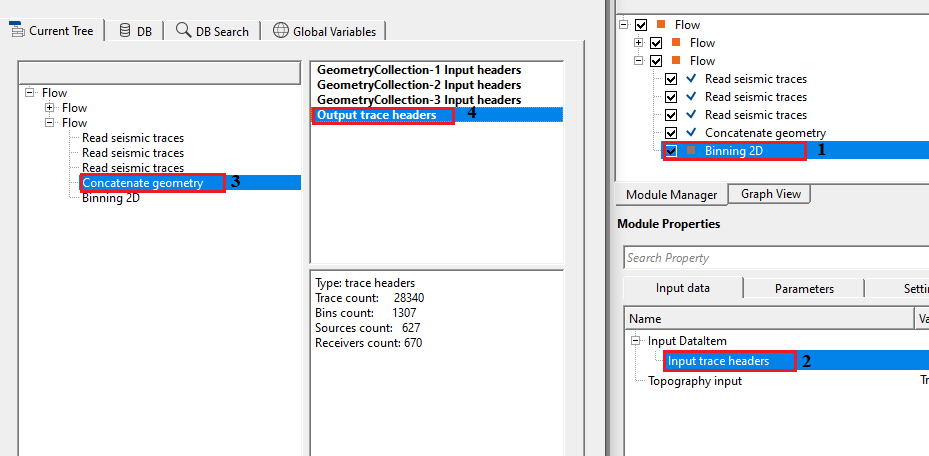Screen dimensions: 929x456
Task: Click the Module Properties heading
Action: pos(668,224)
